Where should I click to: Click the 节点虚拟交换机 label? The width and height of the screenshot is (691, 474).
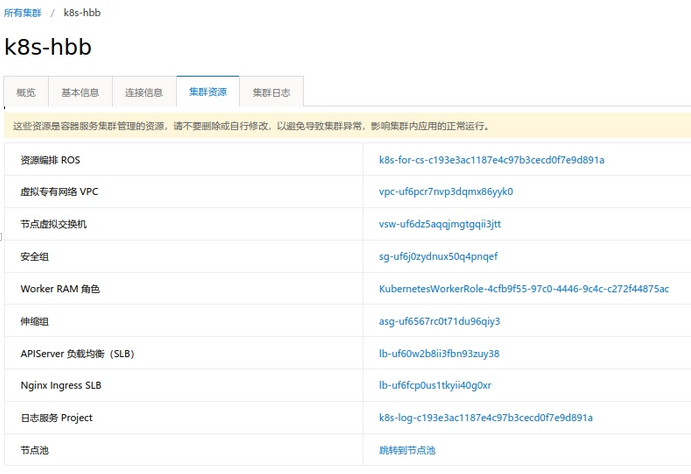click(53, 224)
